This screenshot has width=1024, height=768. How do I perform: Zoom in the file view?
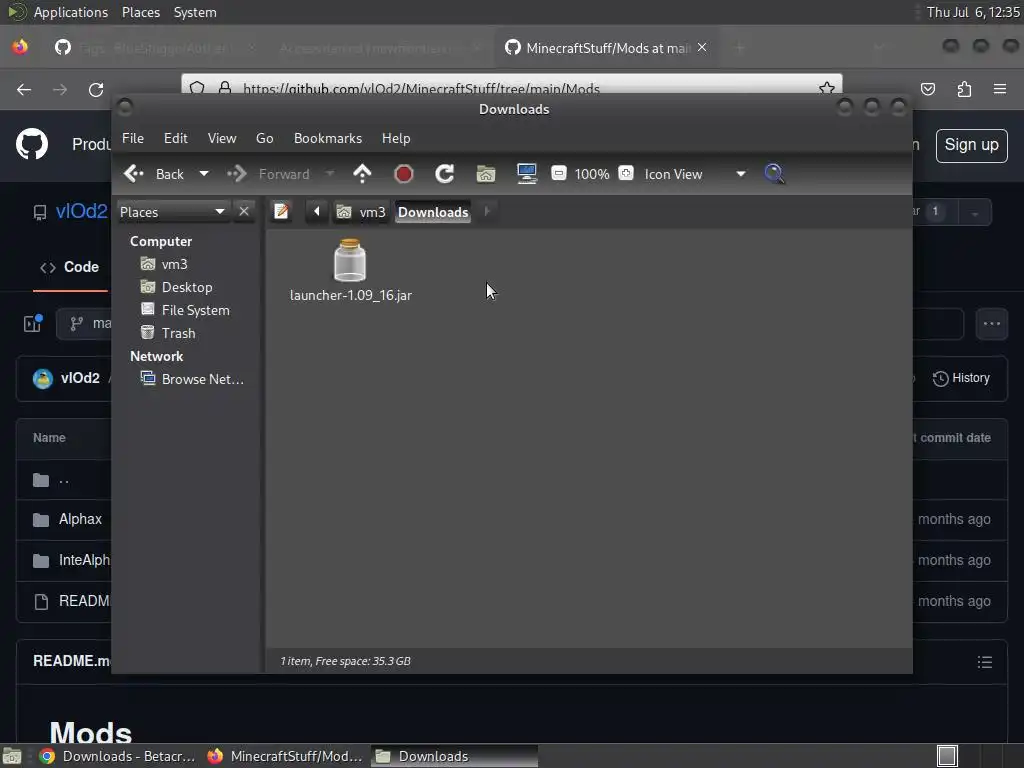pos(626,173)
